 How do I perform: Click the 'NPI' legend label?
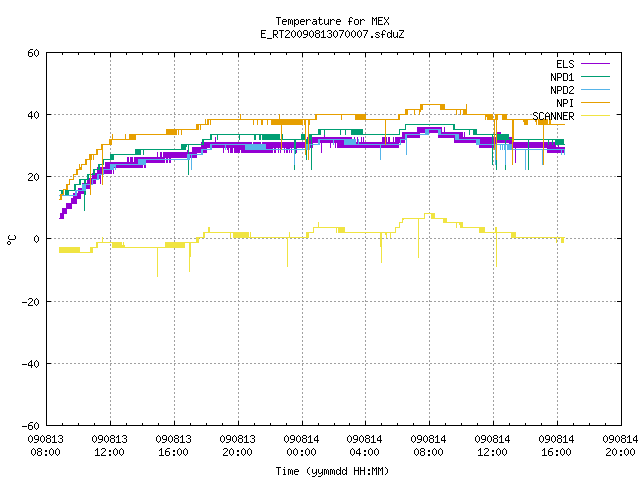click(565, 103)
